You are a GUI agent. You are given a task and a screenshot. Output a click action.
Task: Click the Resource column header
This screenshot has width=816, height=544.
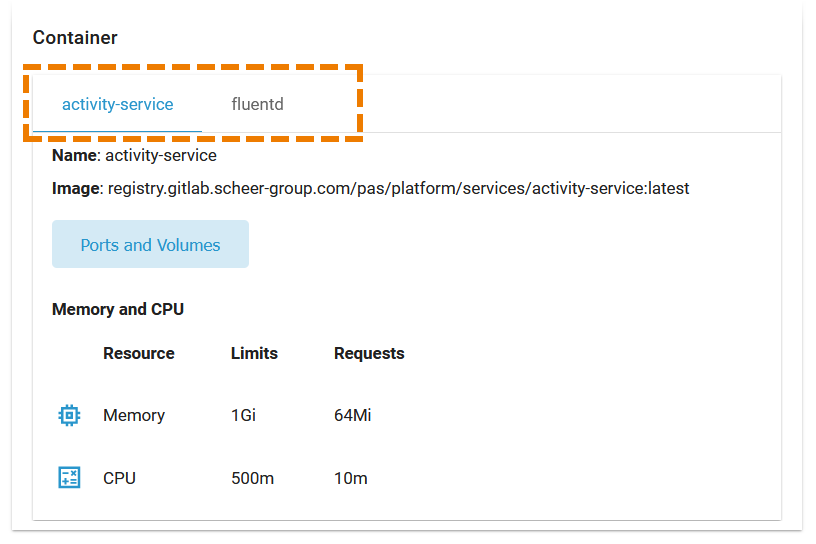tap(139, 353)
